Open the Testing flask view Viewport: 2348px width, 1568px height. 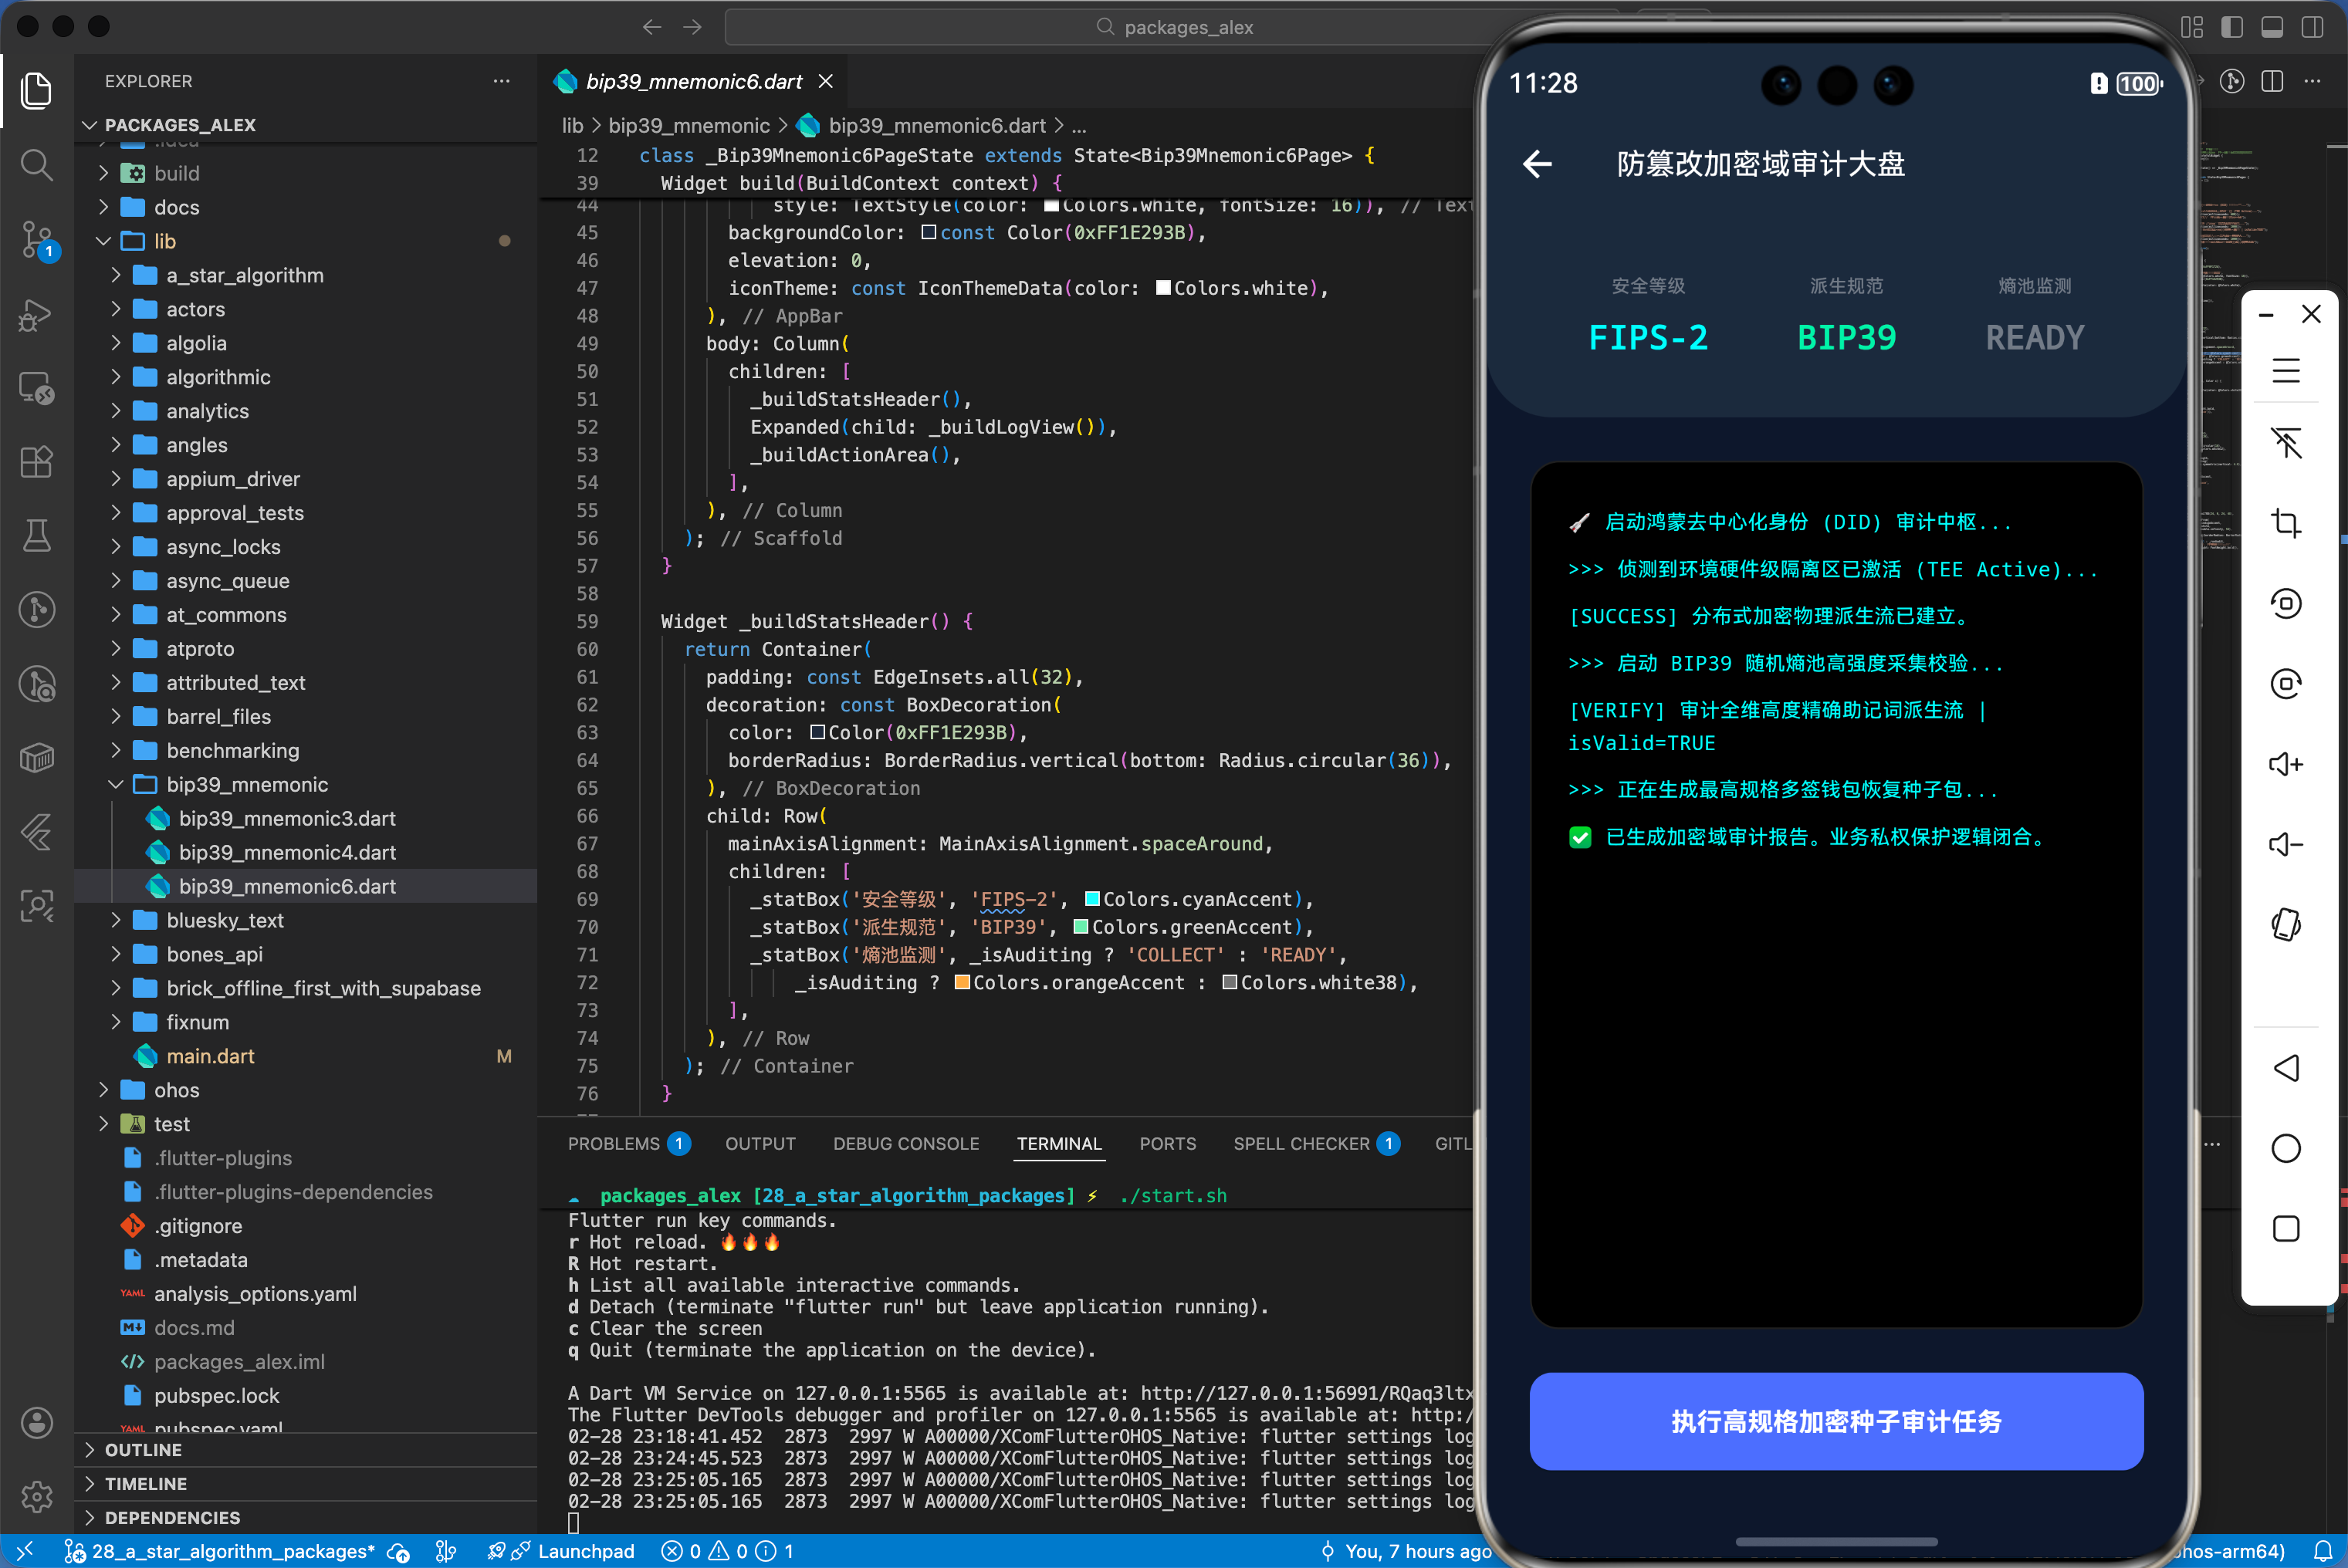(x=37, y=535)
